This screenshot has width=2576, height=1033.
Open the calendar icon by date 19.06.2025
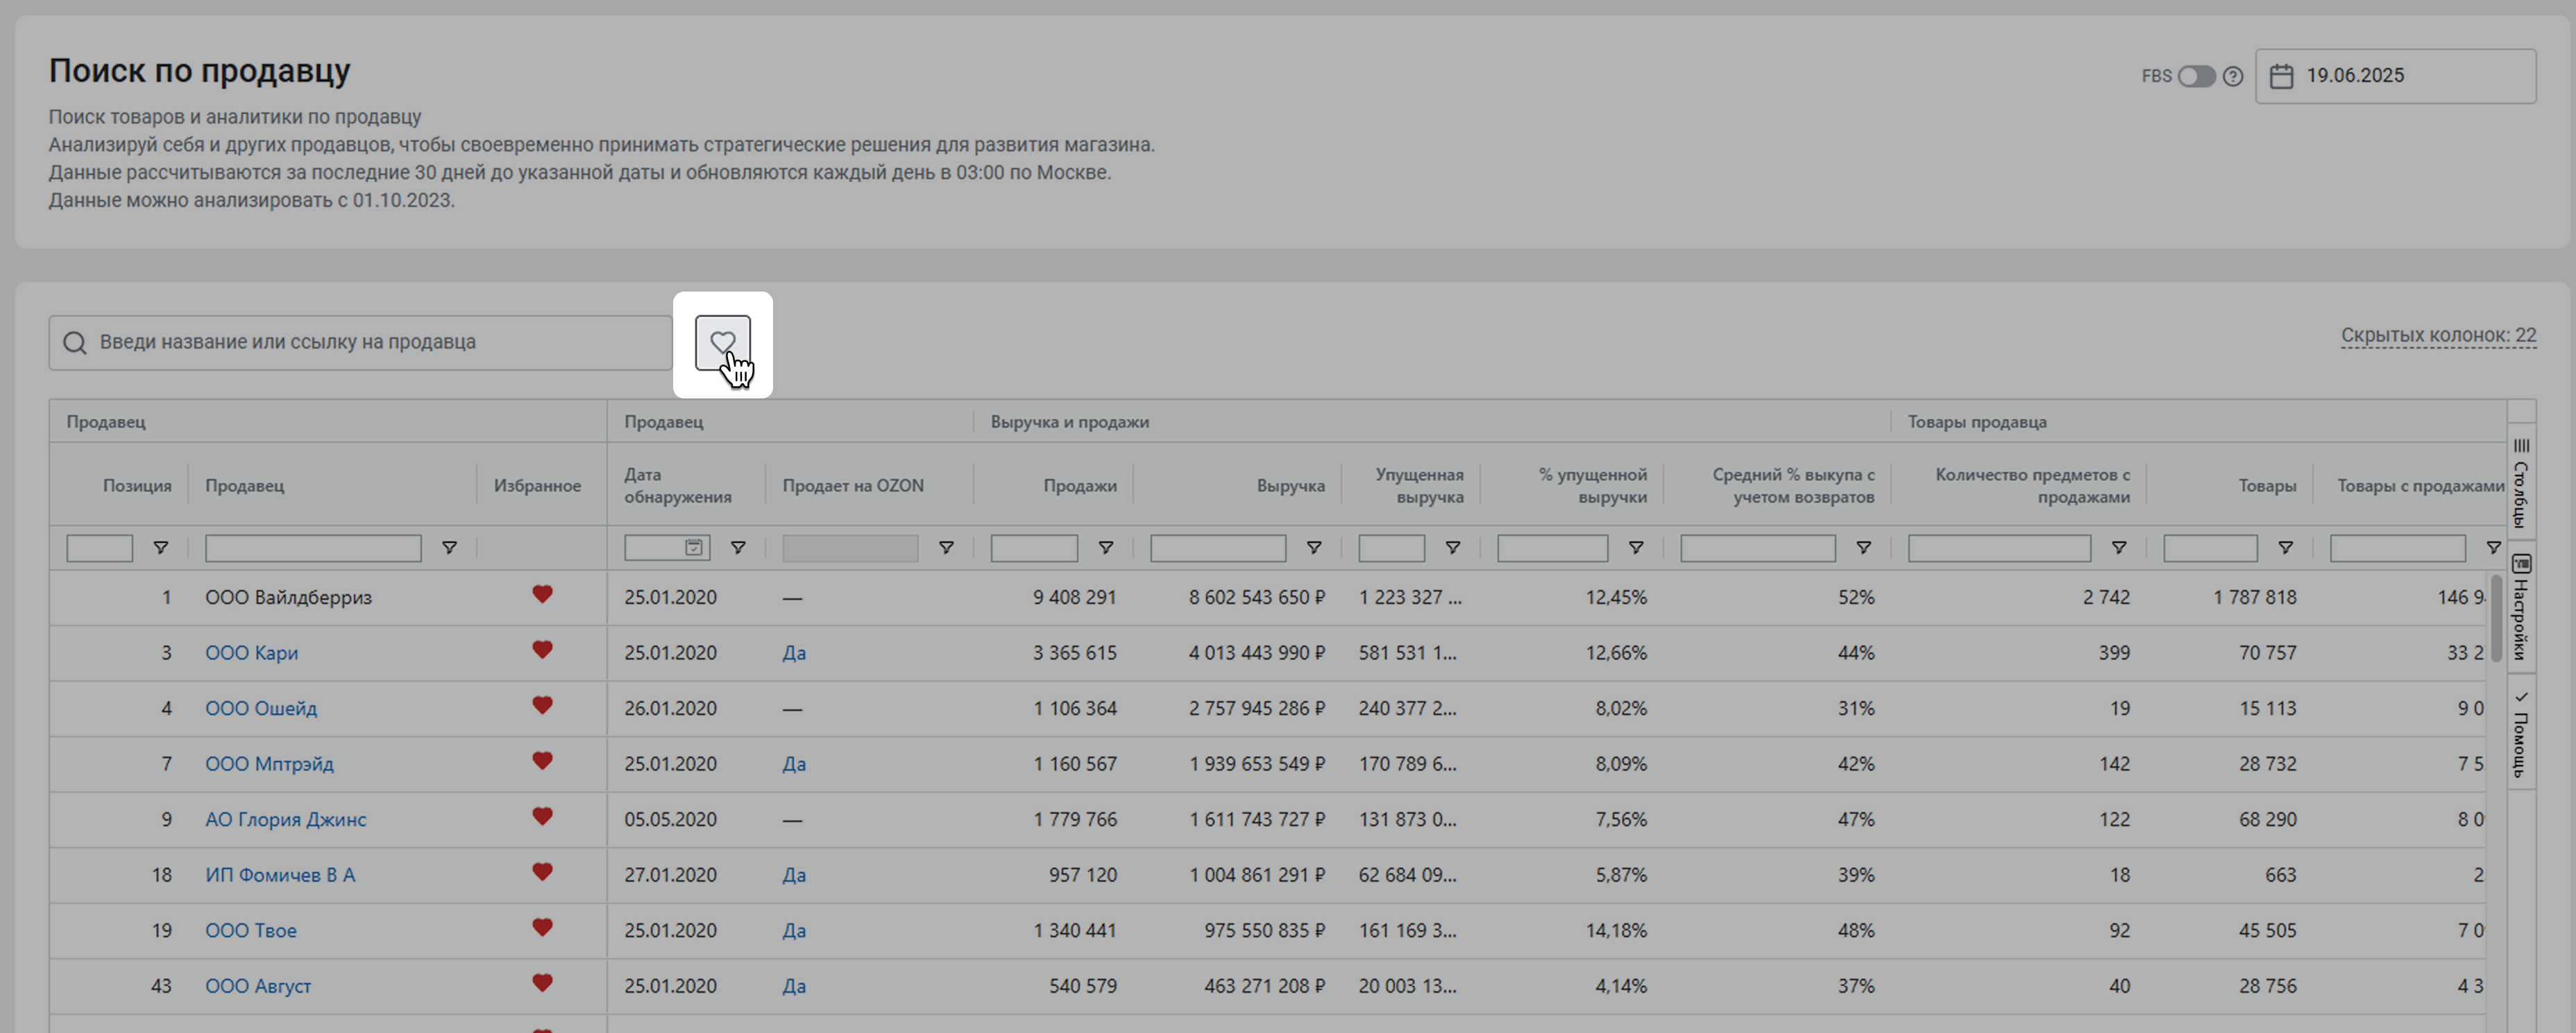(2281, 76)
